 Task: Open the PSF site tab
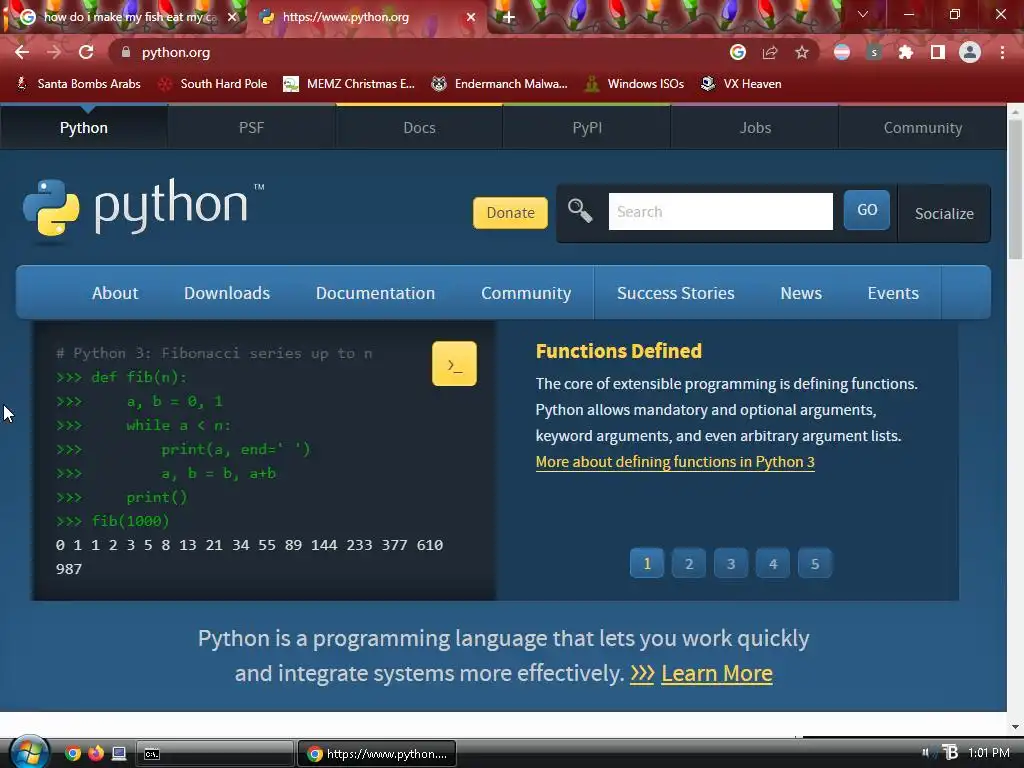[x=251, y=127]
